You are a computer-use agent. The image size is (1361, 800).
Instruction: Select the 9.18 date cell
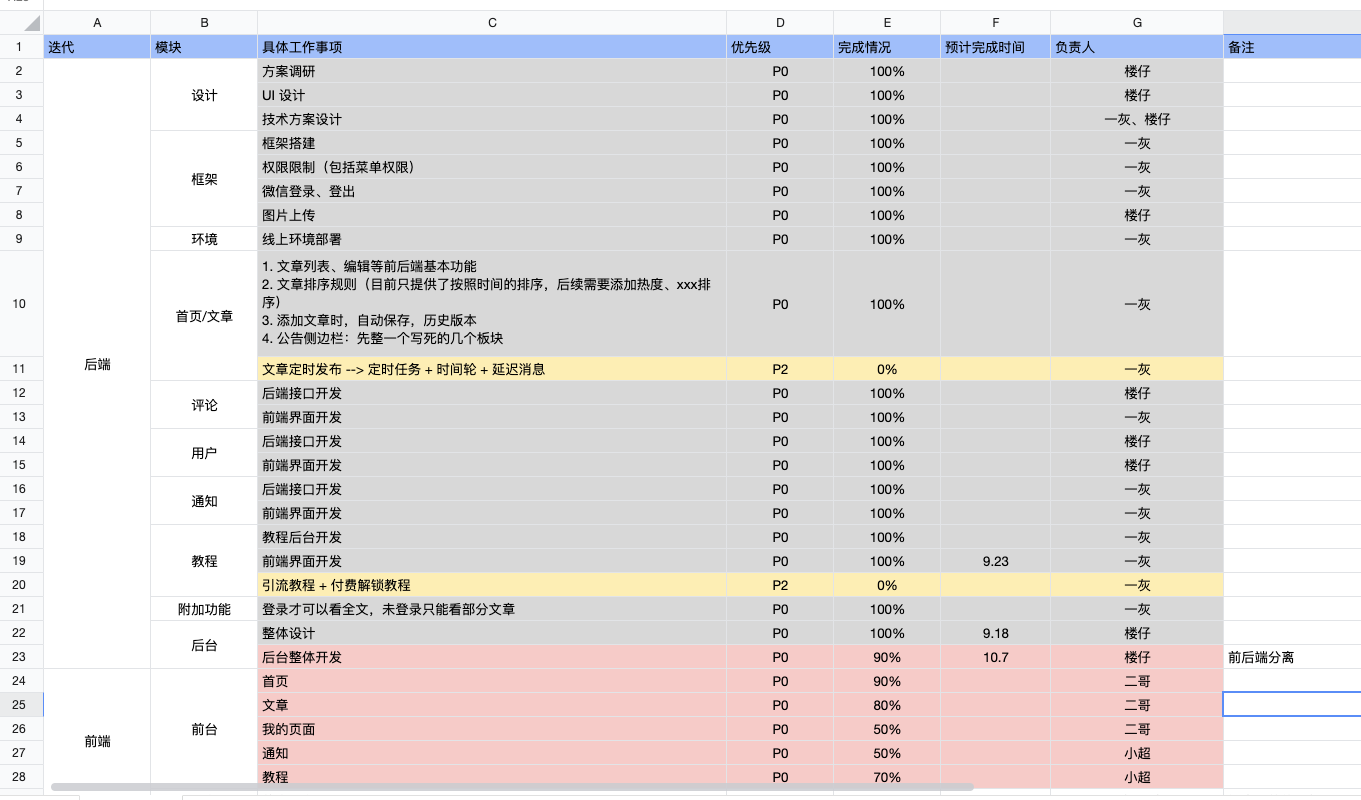click(x=995, y=633)
